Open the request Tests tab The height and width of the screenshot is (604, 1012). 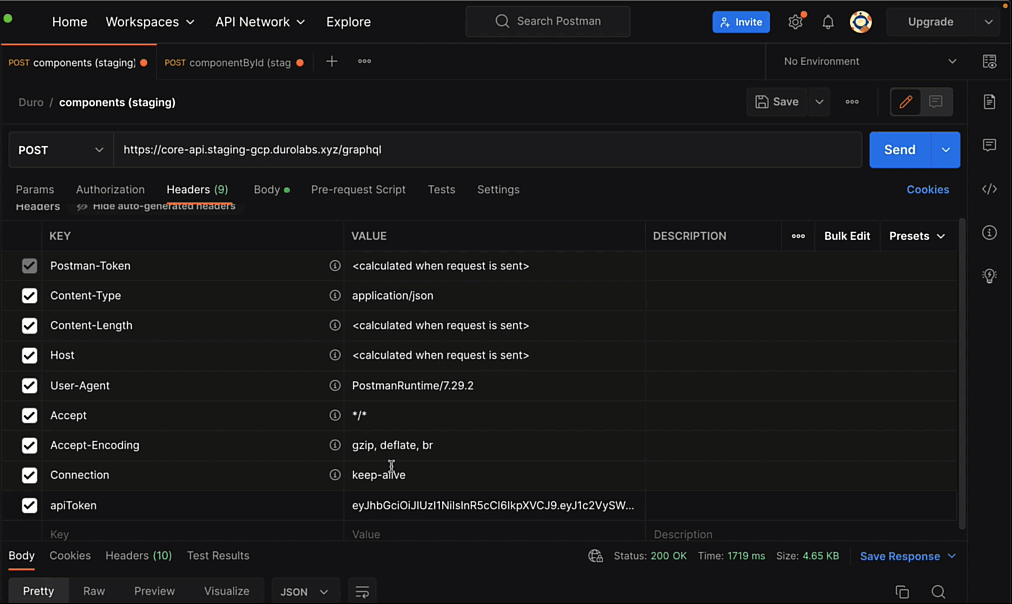(441, 190)
